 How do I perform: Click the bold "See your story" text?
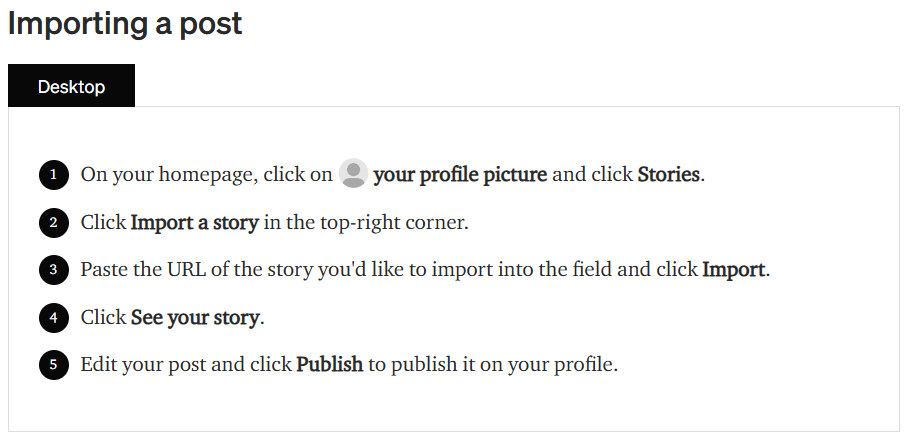[x=195, y=318]
